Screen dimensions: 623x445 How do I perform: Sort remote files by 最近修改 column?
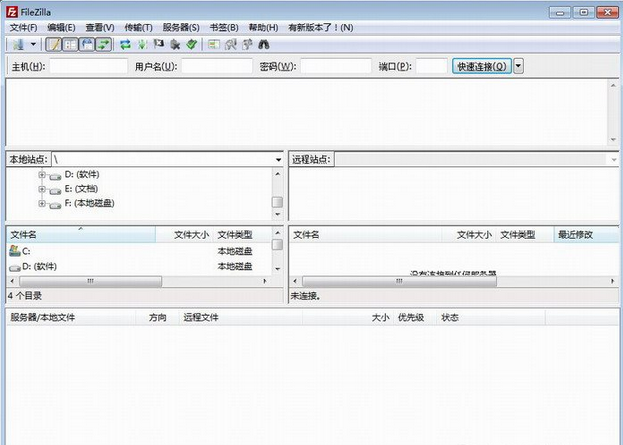pyautogui.click(x=586, y=235)
